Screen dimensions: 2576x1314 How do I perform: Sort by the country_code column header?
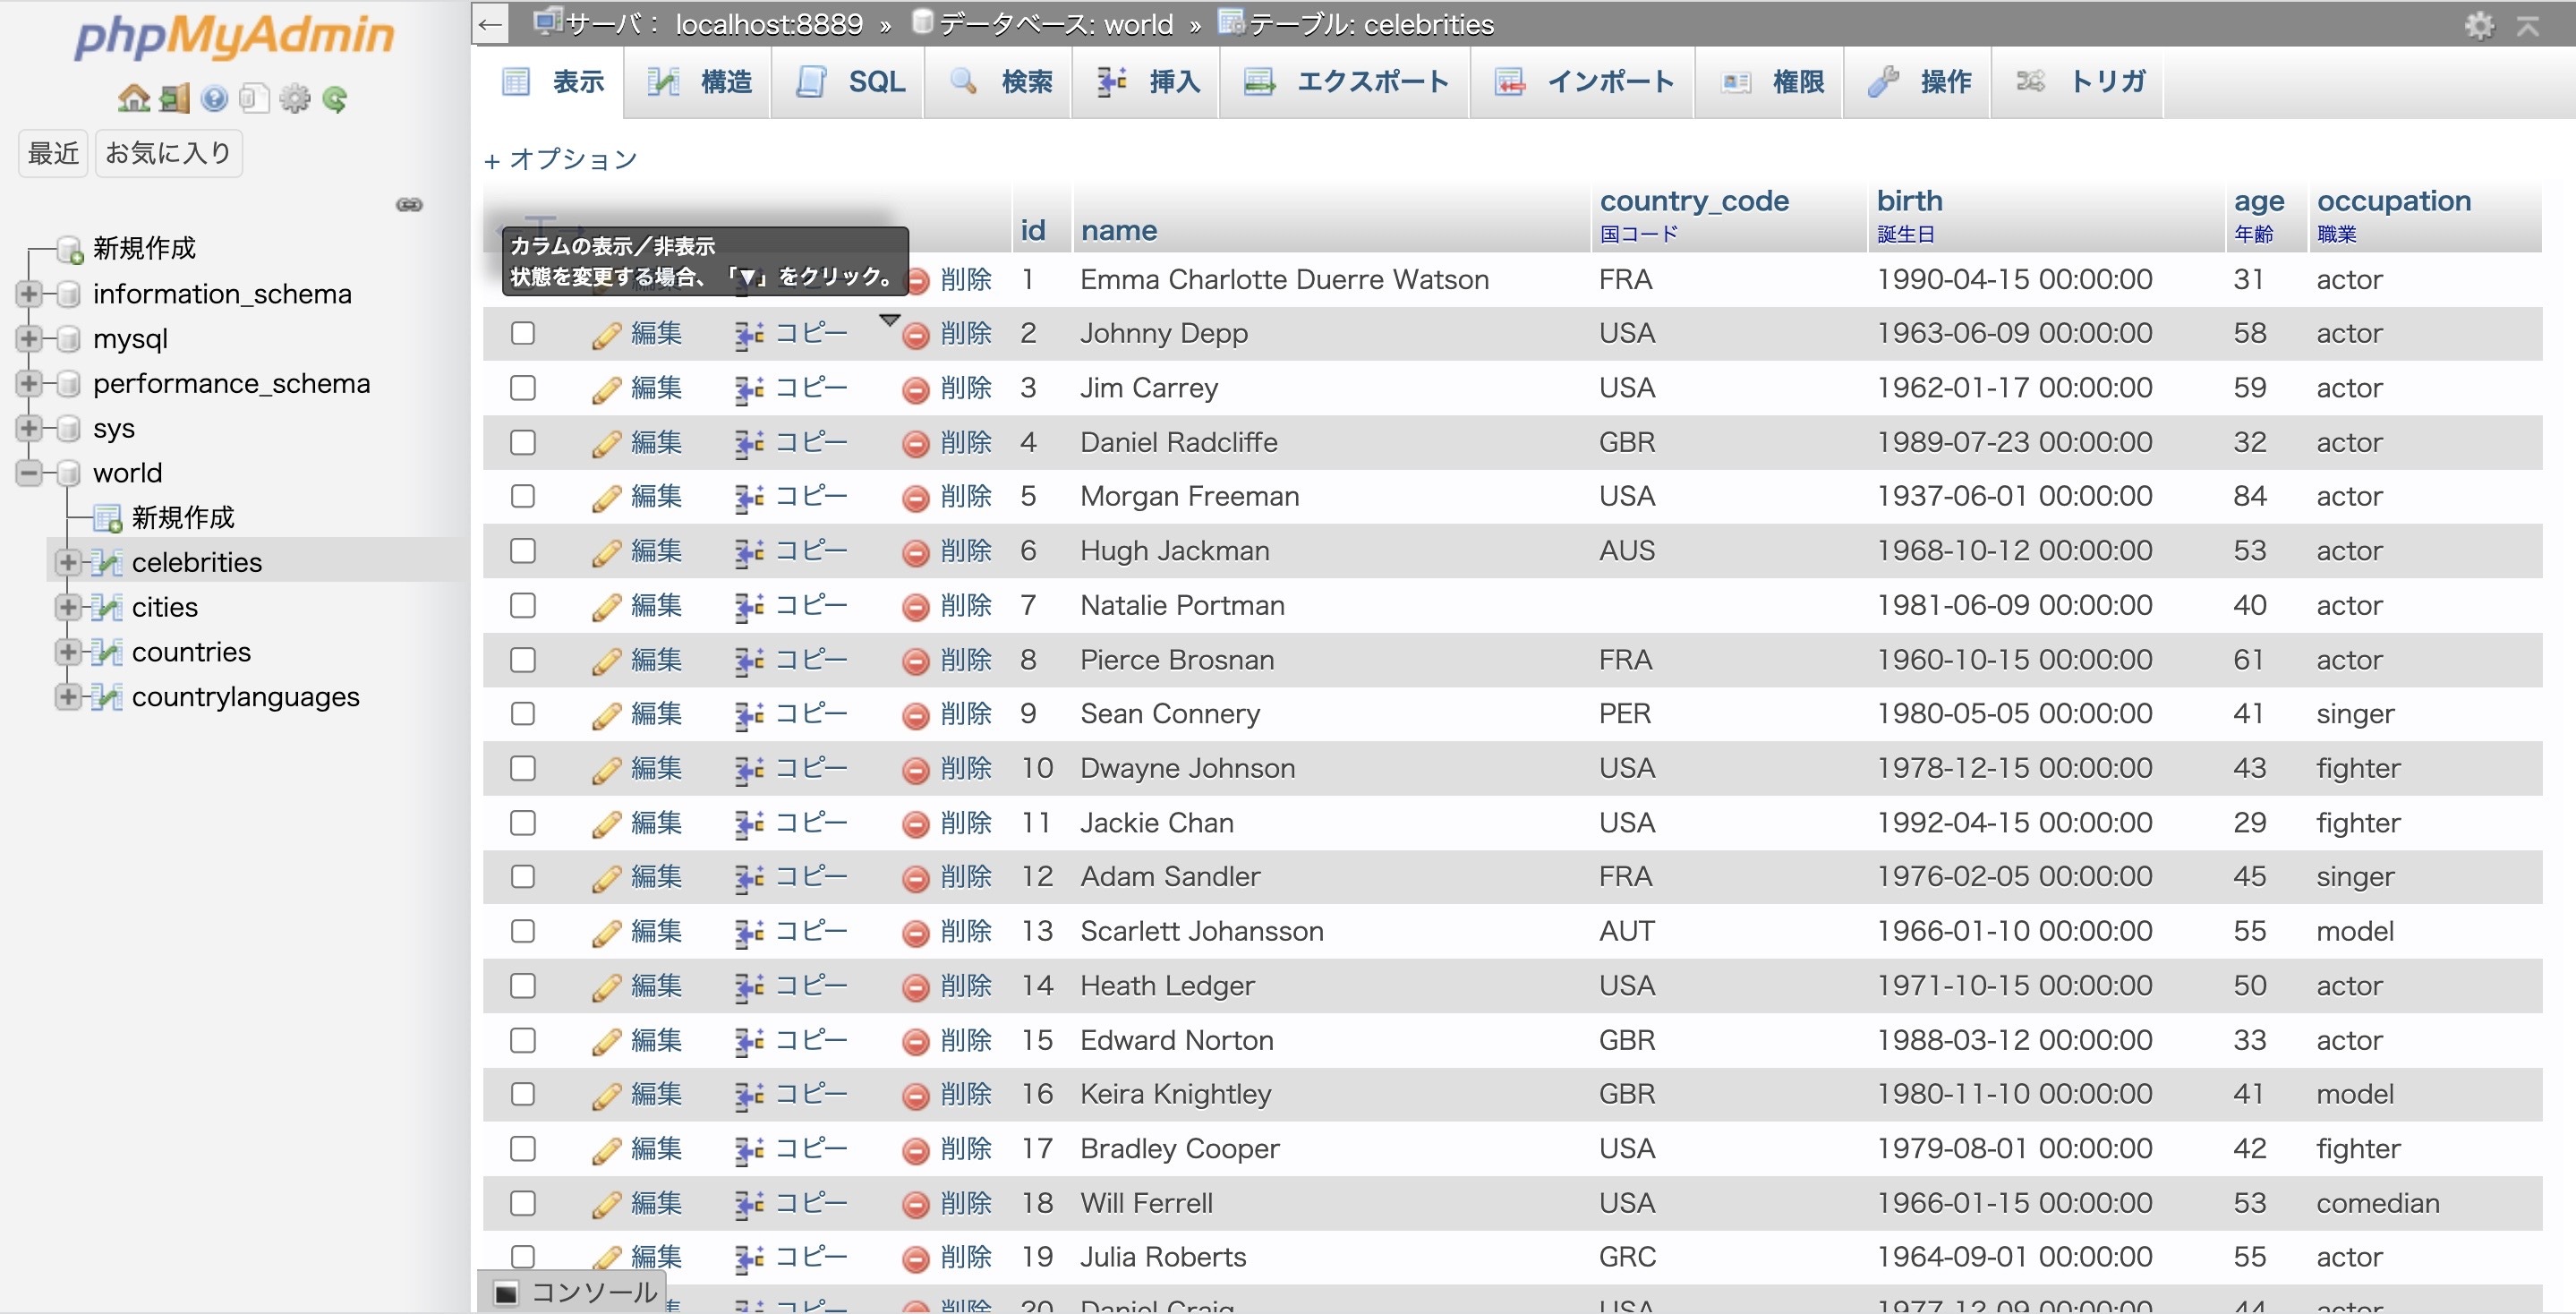pyautogui.click(x=1693, y=201)
